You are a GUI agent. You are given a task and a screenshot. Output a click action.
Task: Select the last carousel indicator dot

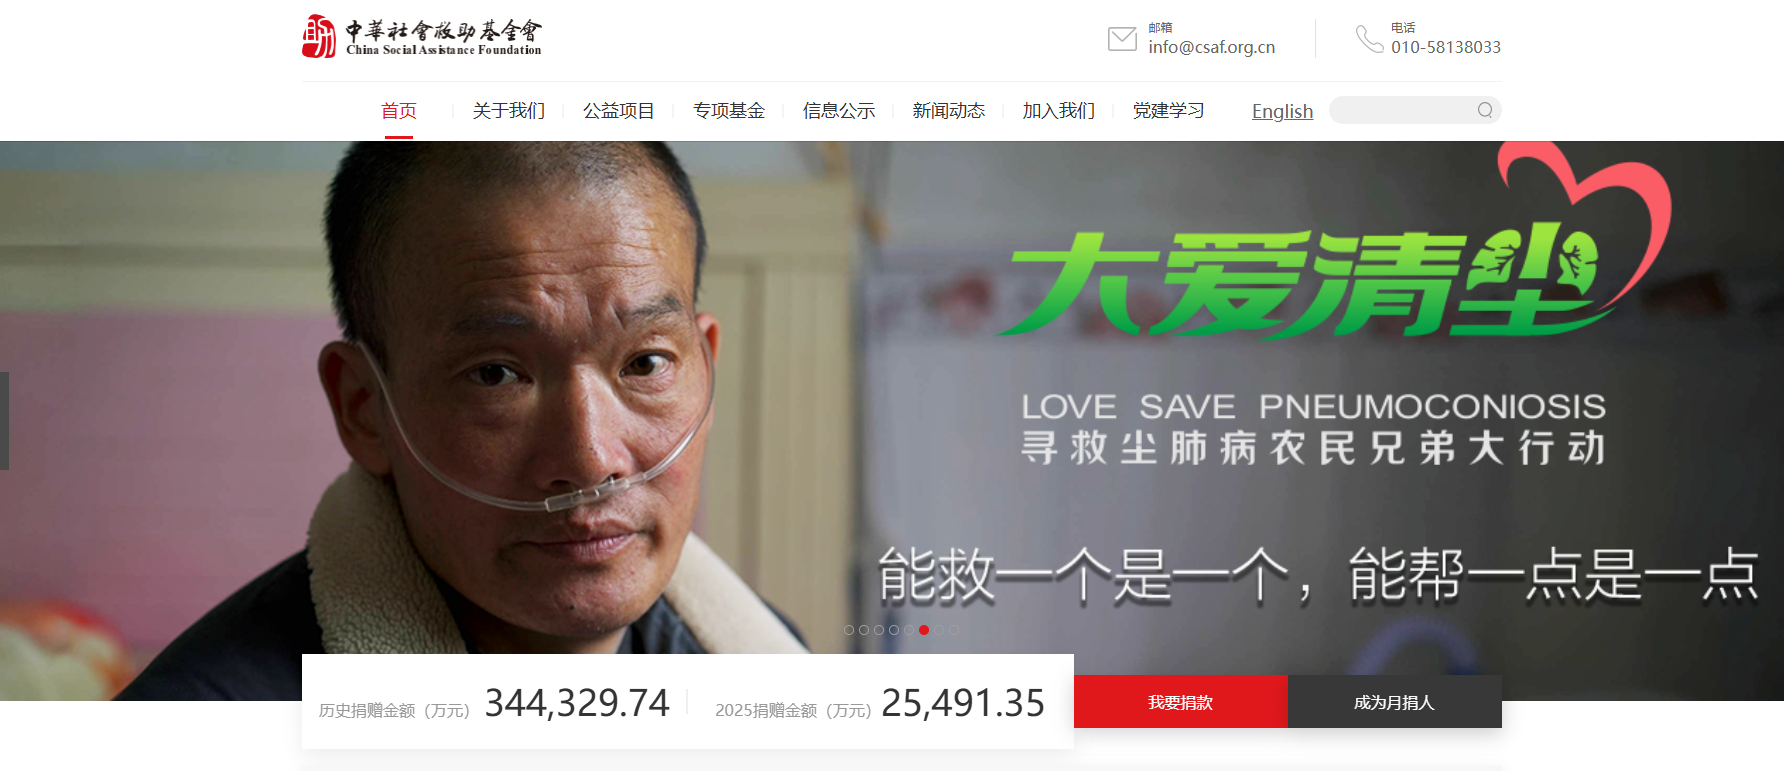click(954, 630)
